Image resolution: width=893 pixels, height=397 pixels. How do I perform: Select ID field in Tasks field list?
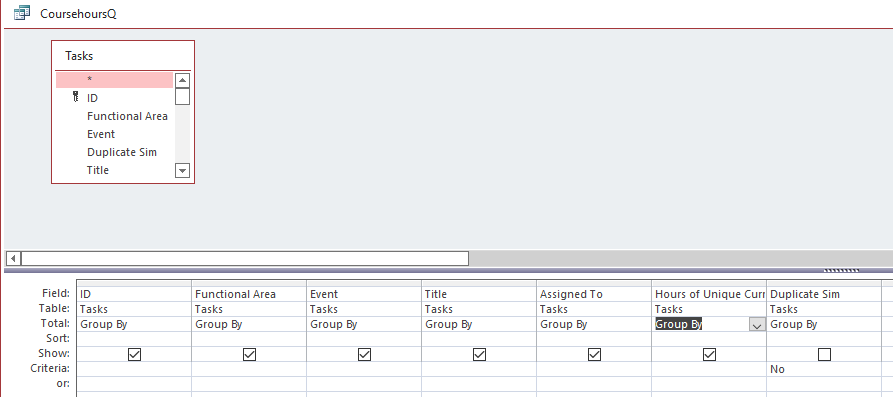92,98
